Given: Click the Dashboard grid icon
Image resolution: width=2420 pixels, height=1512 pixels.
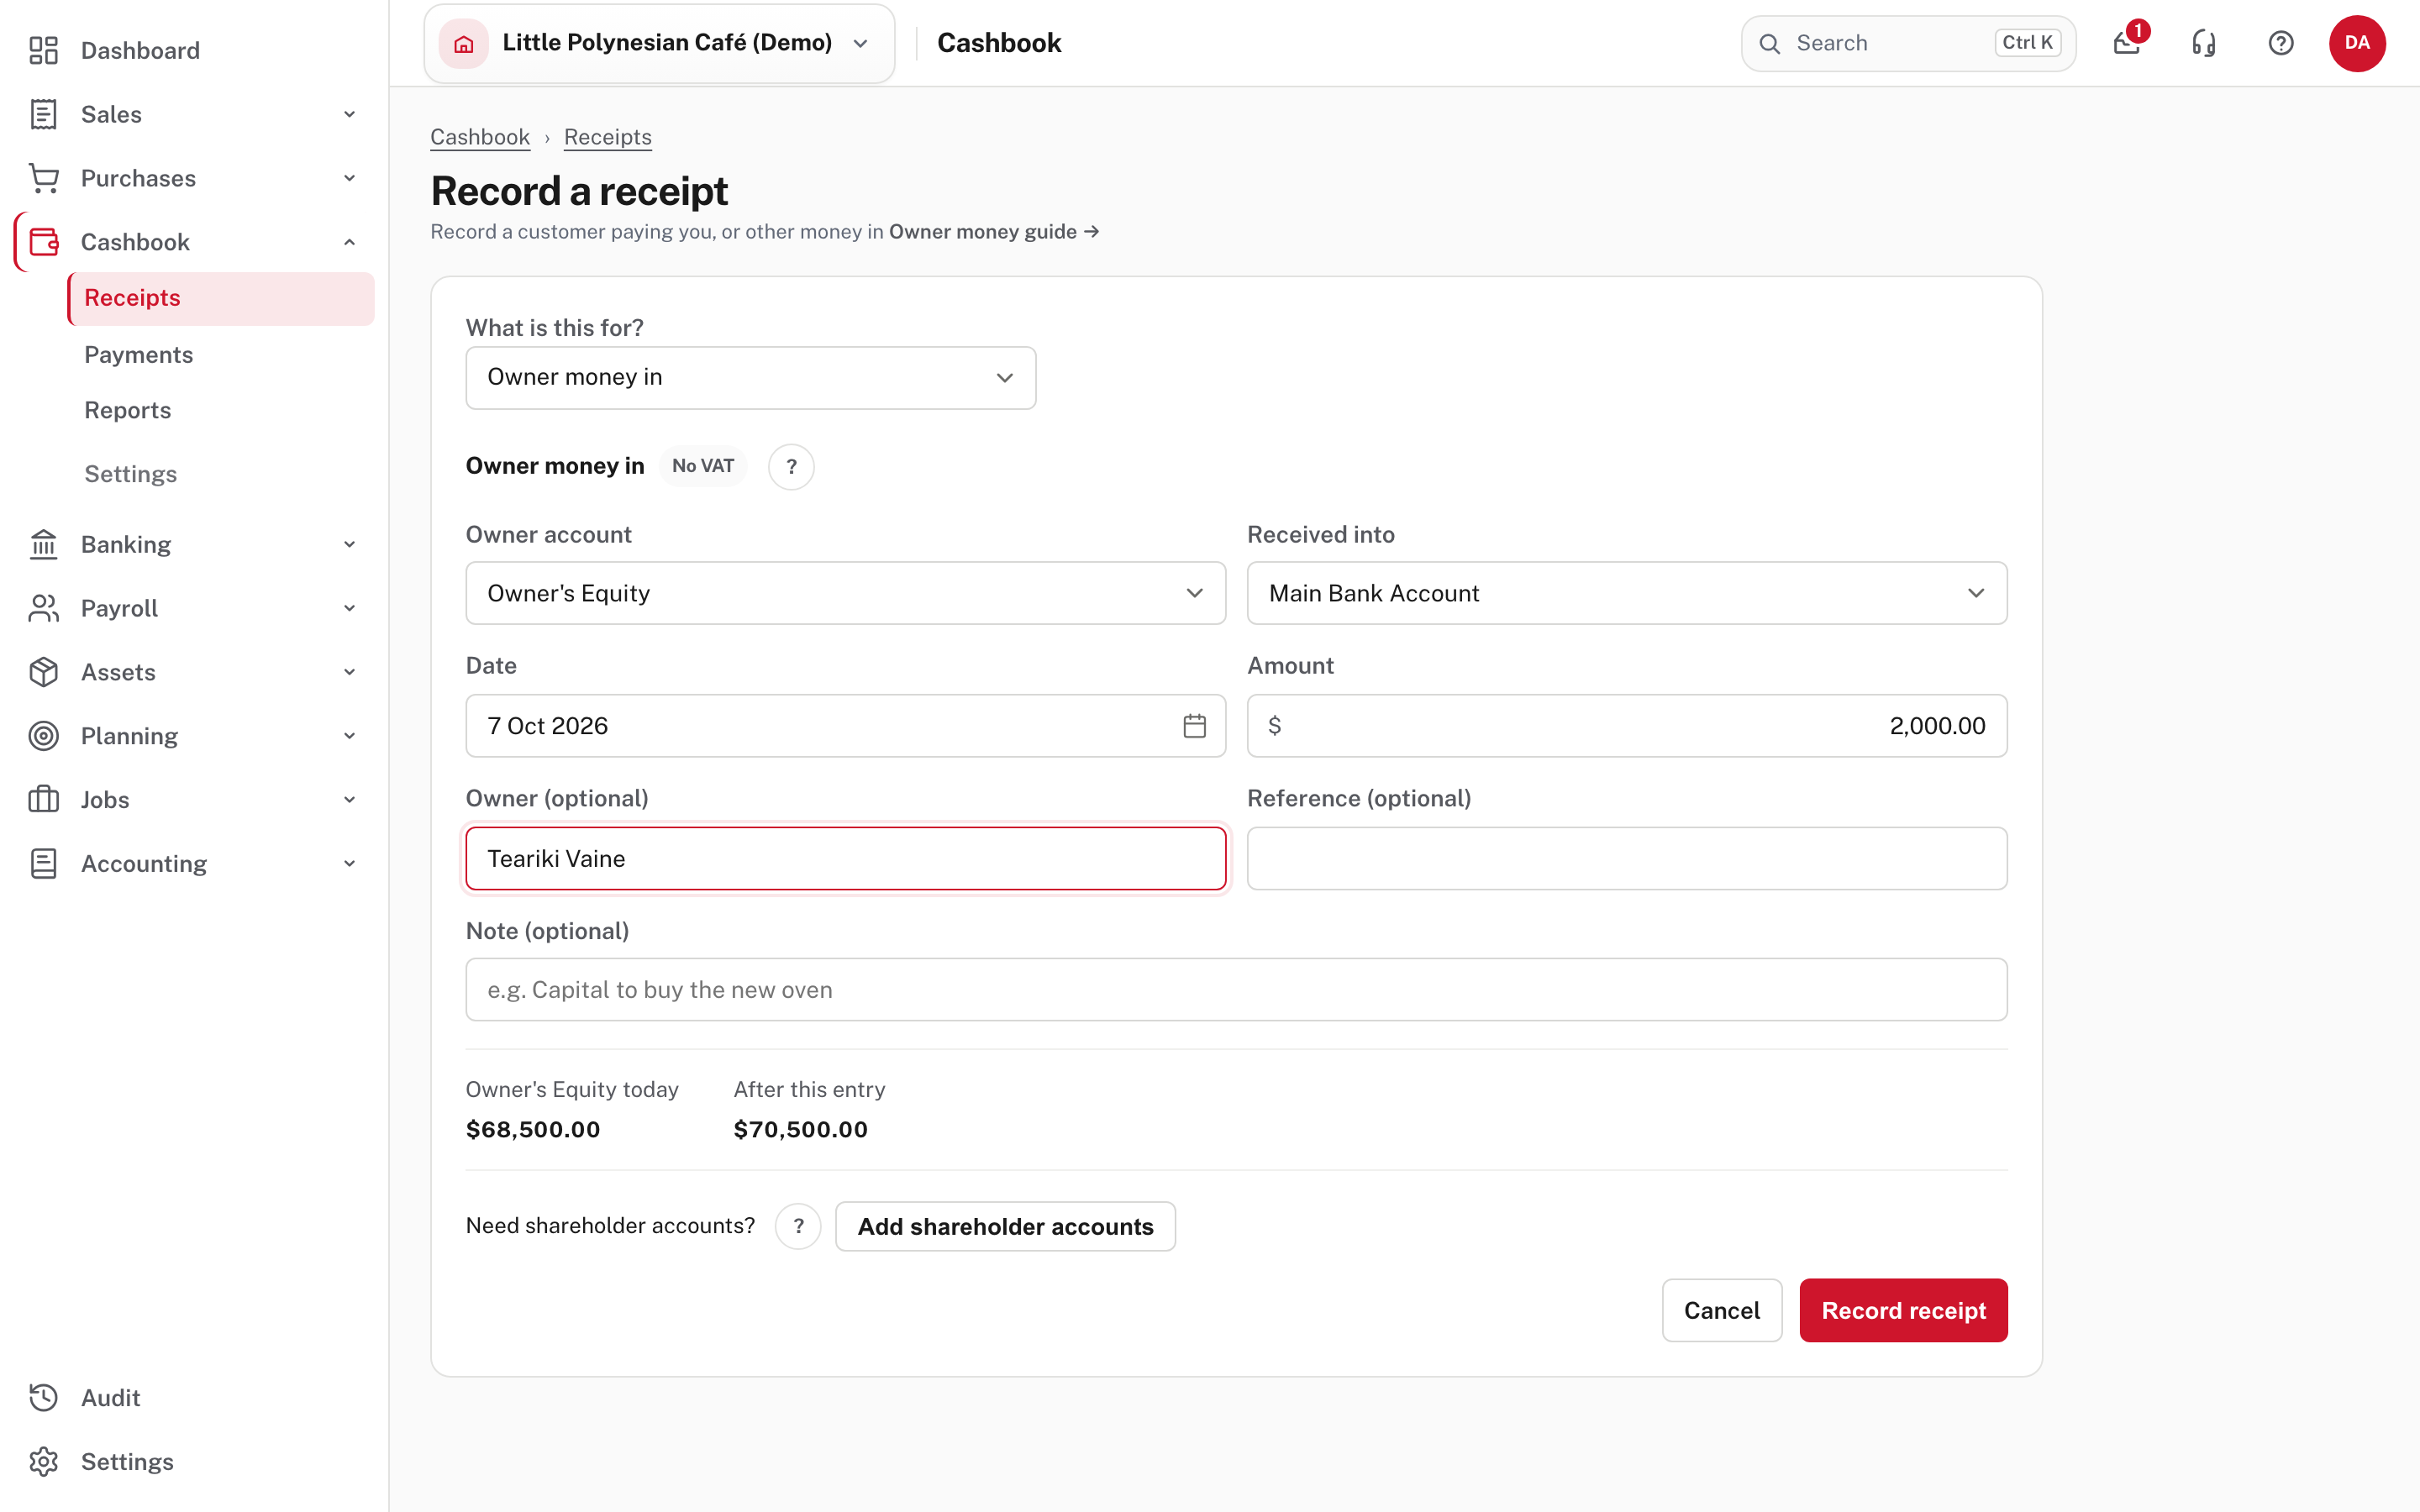Looking at the screenshot, I should [x=43, y=50].
